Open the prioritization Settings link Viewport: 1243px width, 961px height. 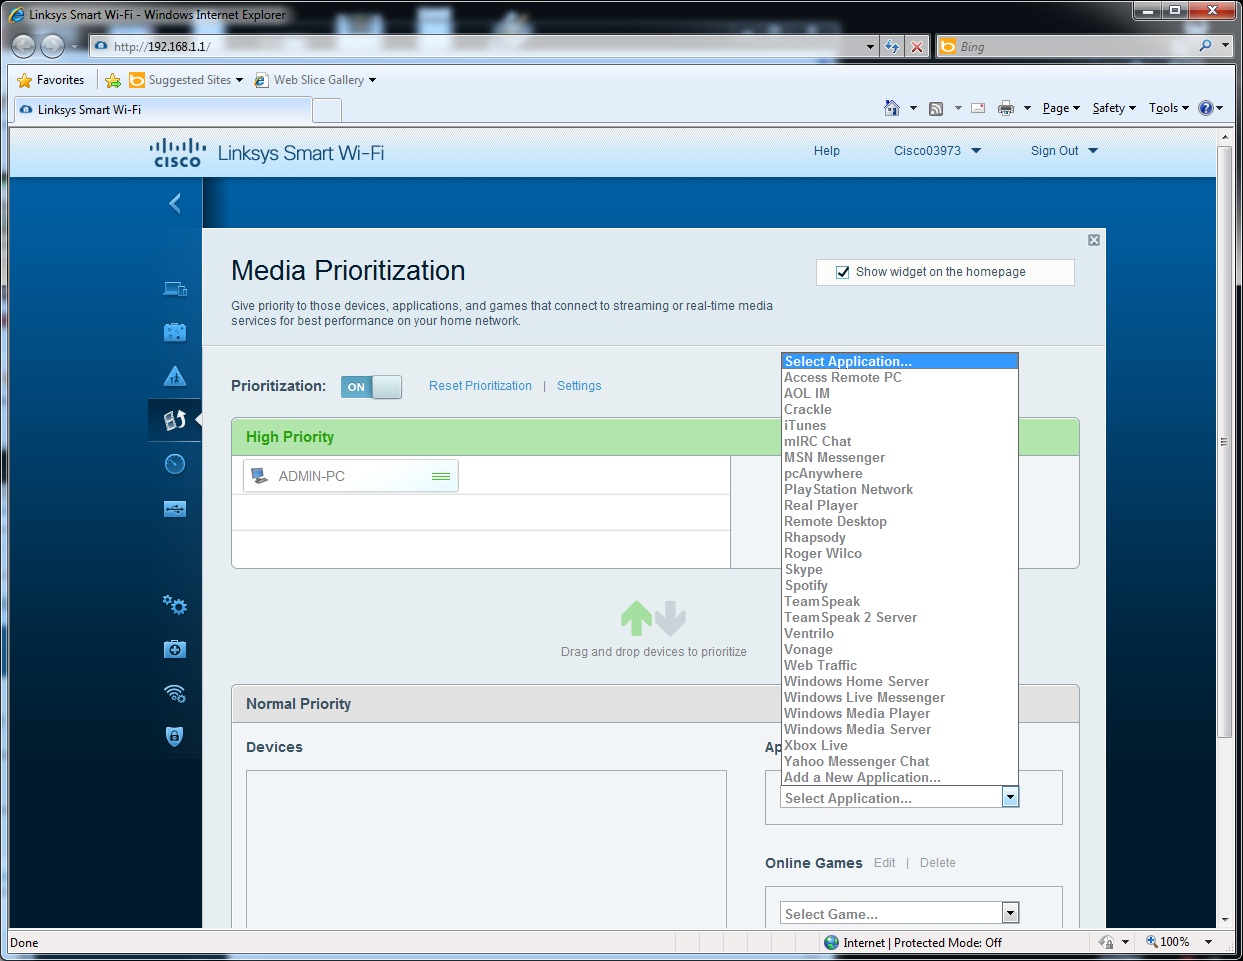[579, 386]
